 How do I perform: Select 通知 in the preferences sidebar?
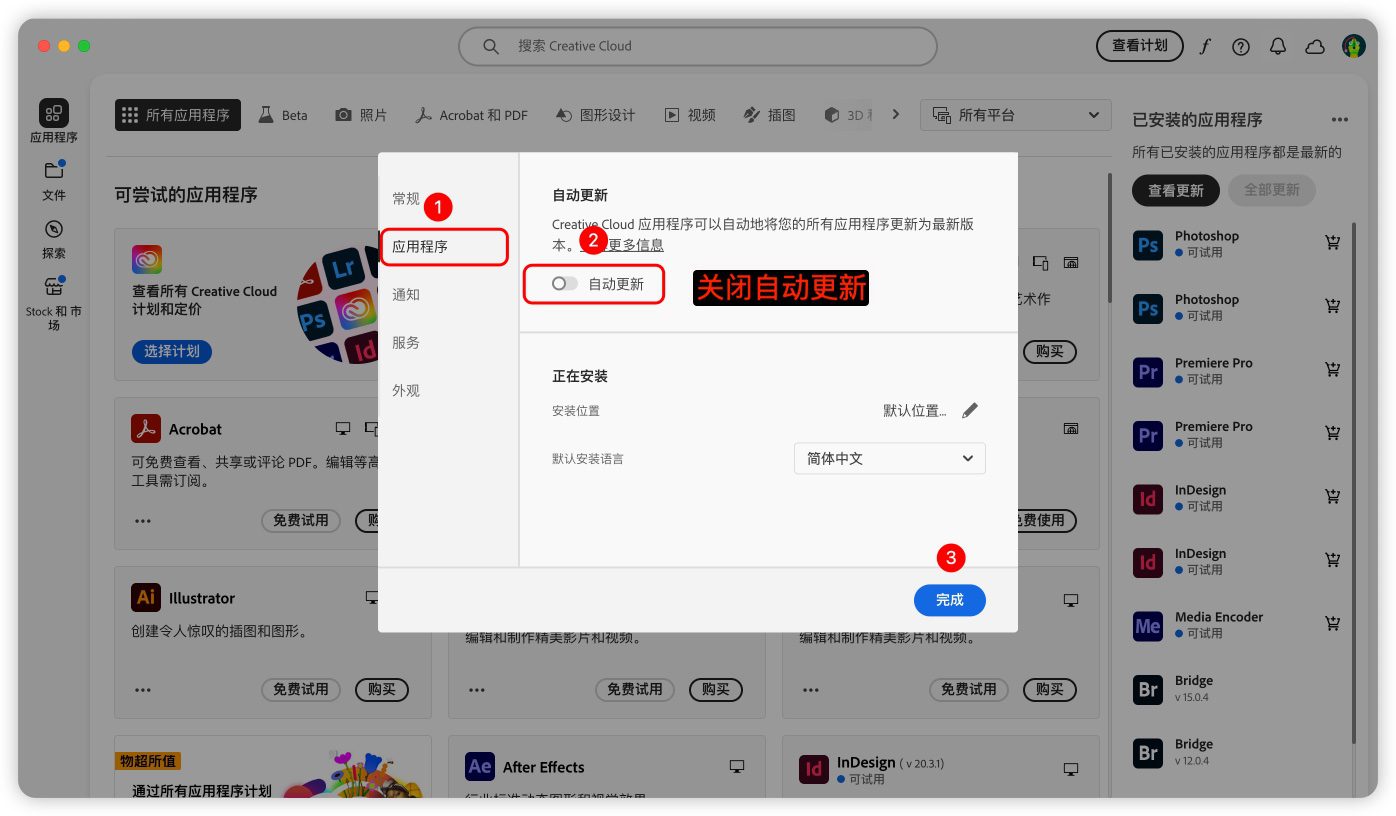click(406, 295)
